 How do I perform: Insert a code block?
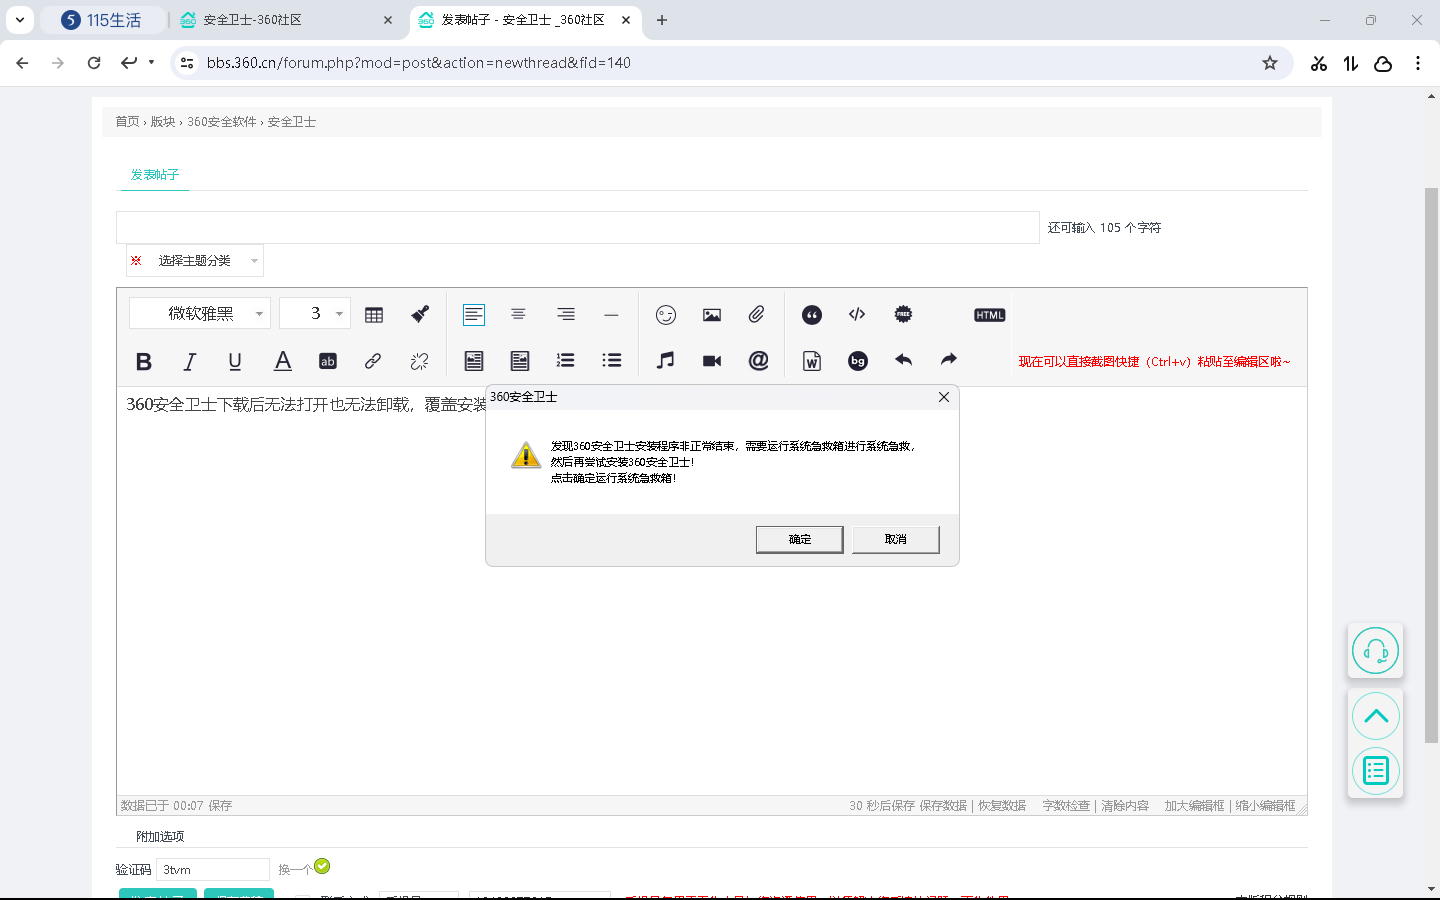click(x=857, y=314)
